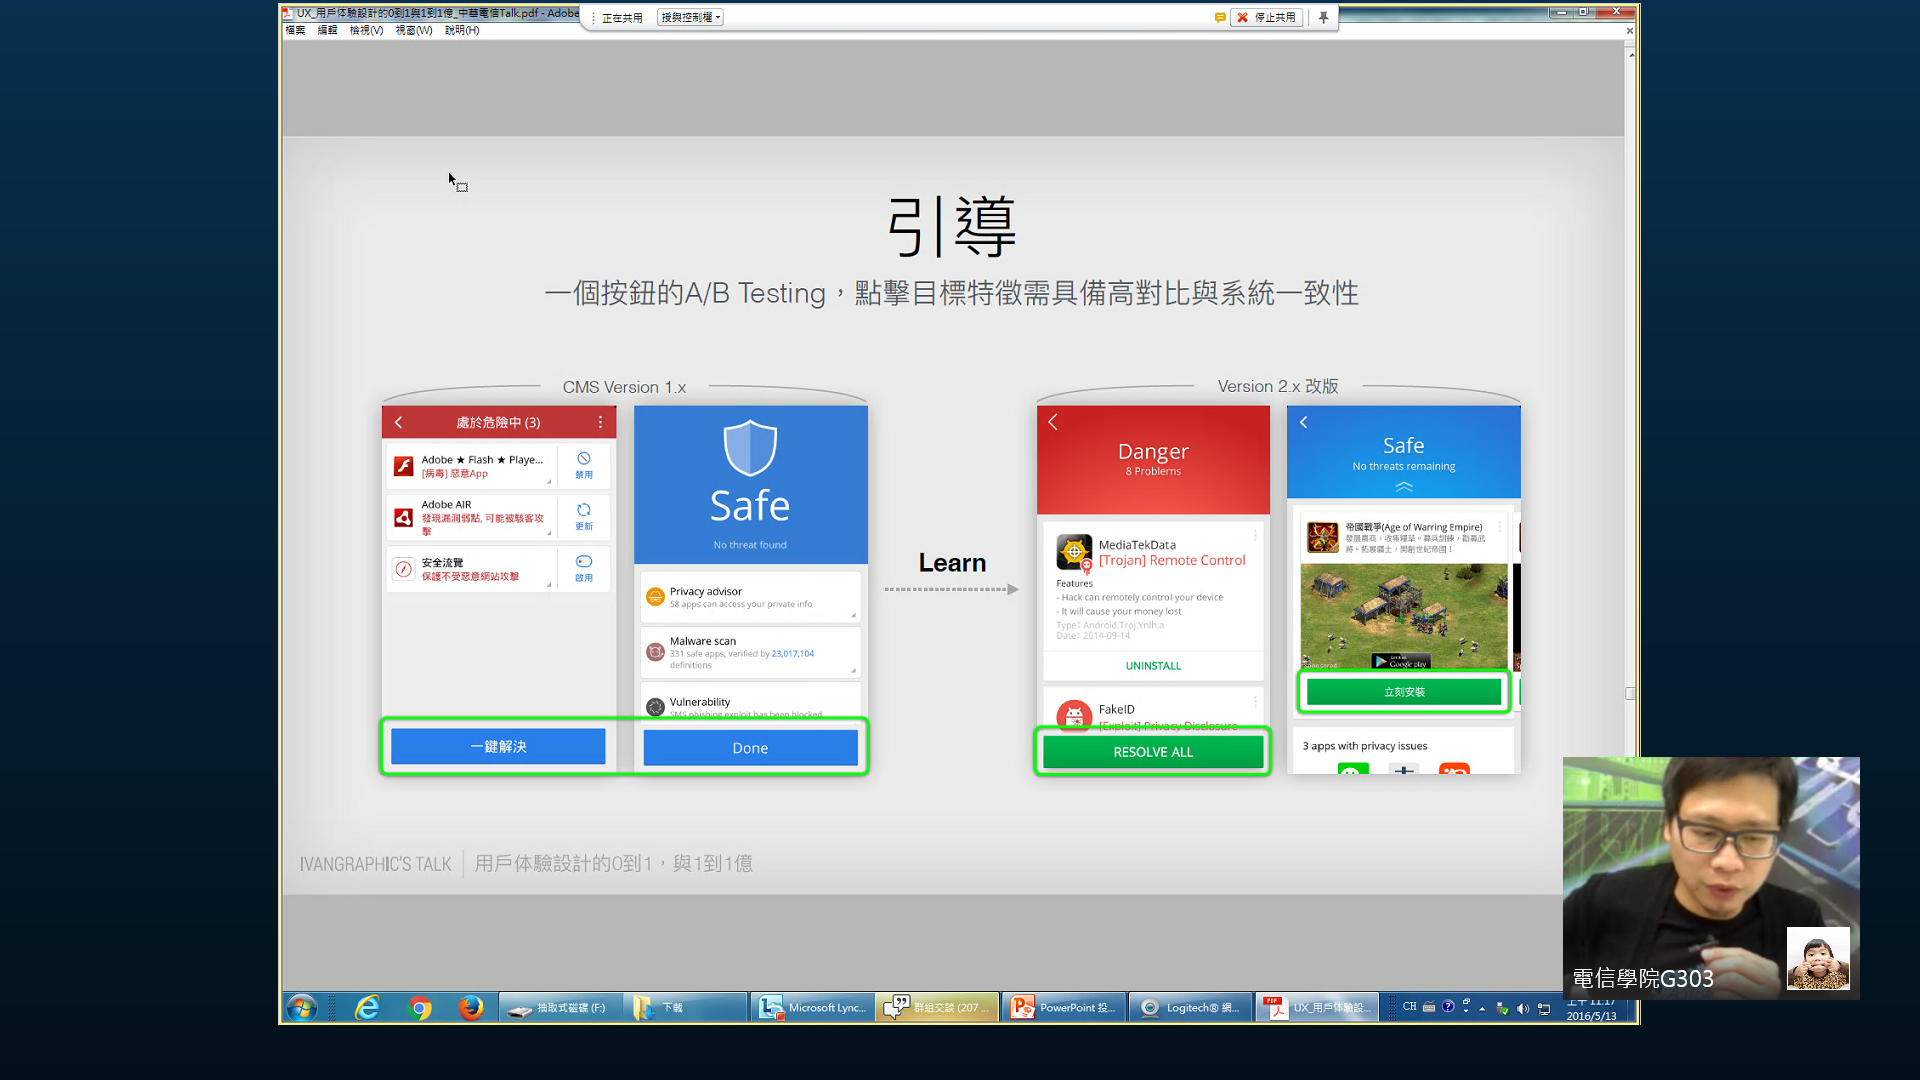This screenshot has width=1920, height=1080.
Task: Open the 檢視(V) menu
Action: coord(366,30)
